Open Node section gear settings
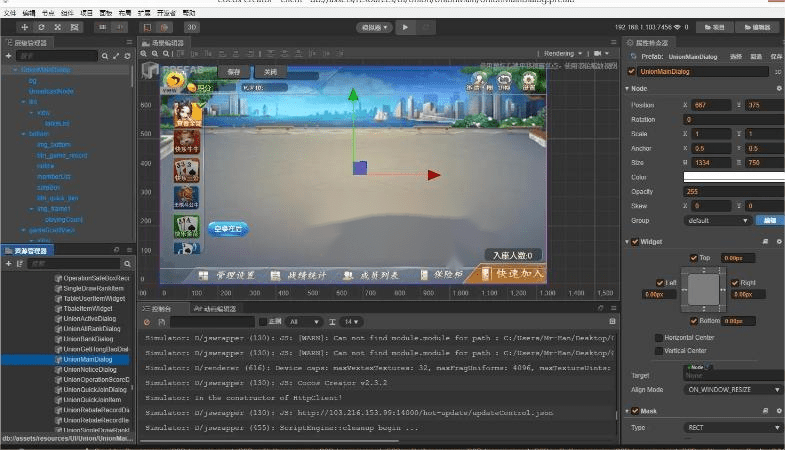Viewport: 785px width, 450px height. point(779,88)
